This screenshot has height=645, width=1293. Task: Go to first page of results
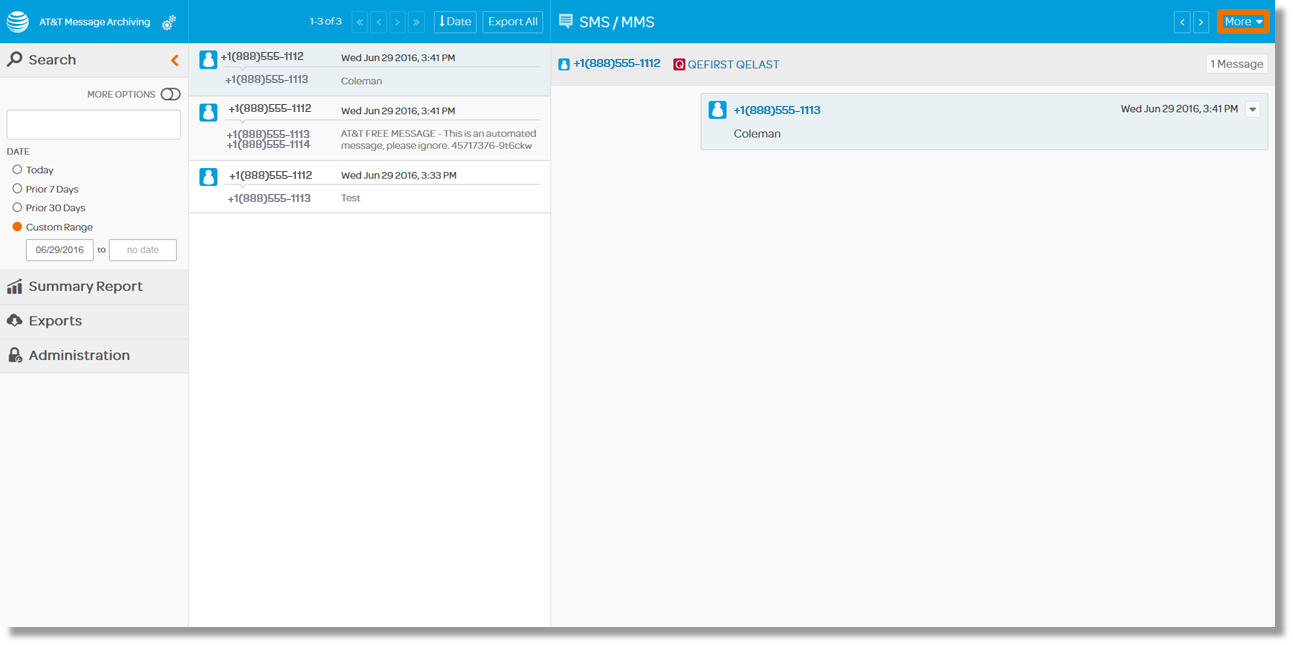360,22
